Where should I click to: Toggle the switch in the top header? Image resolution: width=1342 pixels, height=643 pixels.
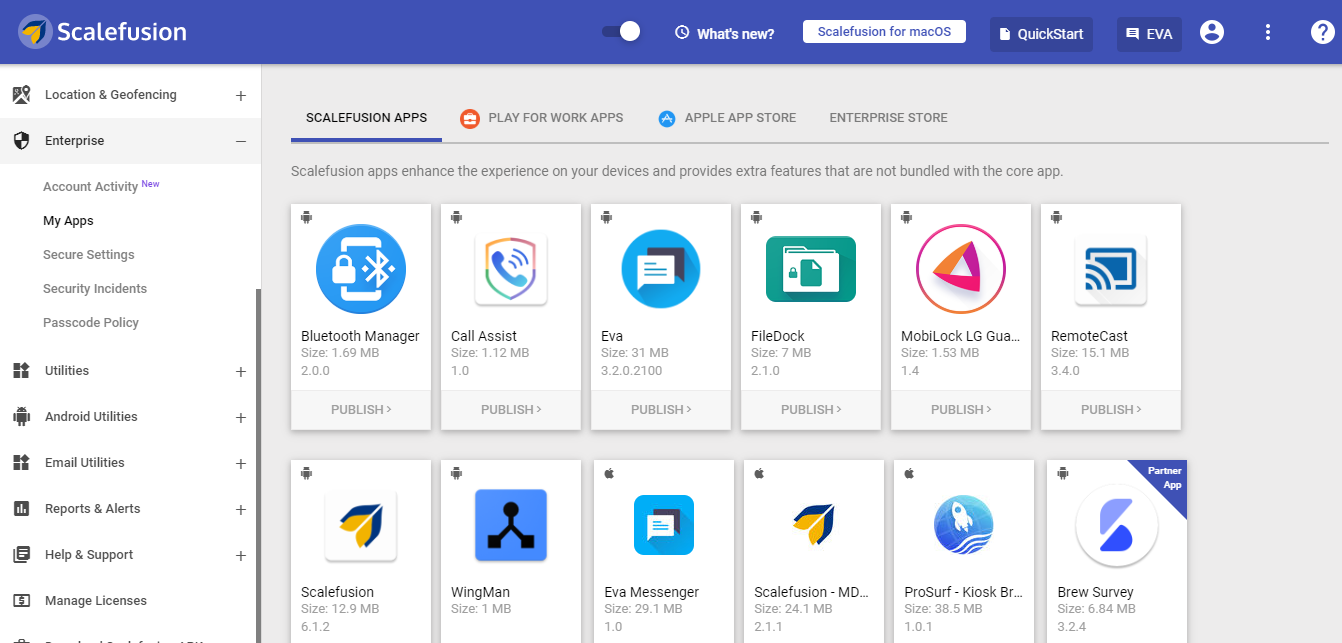(621, 32)
